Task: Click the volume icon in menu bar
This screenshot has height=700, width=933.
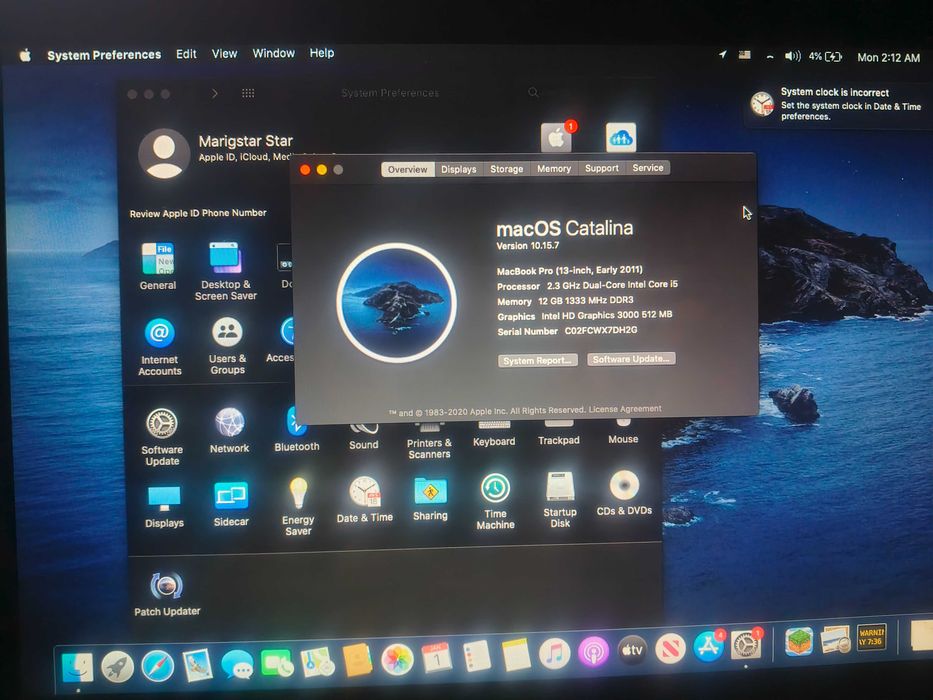Action: 793,56
